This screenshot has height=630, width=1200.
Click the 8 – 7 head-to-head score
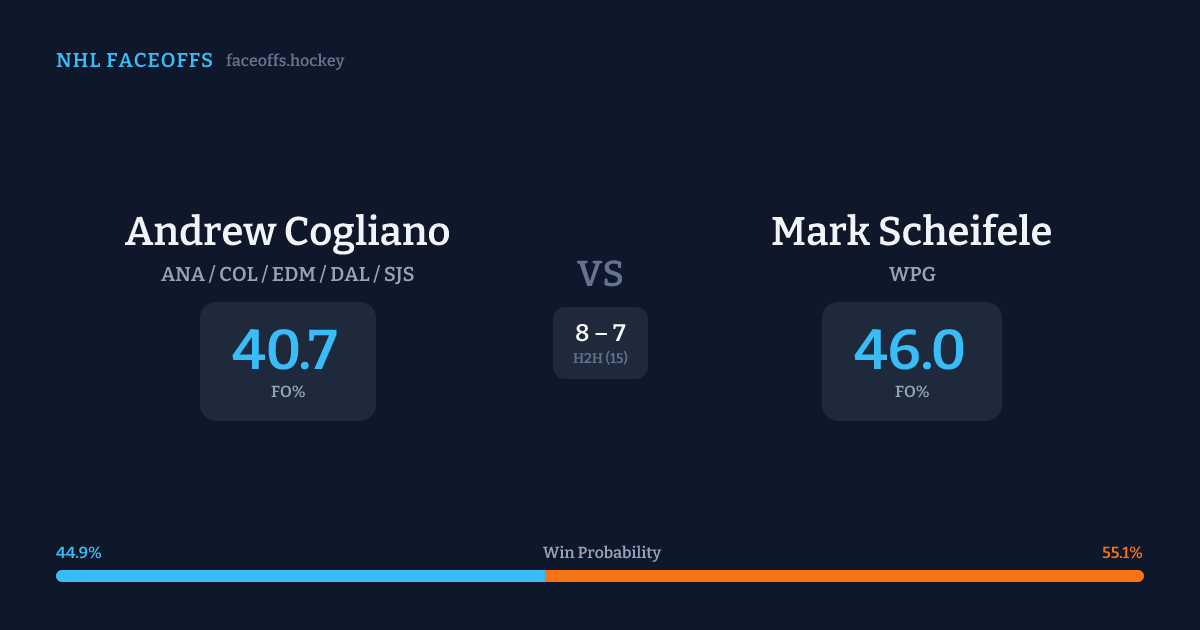tap(600, 333)
